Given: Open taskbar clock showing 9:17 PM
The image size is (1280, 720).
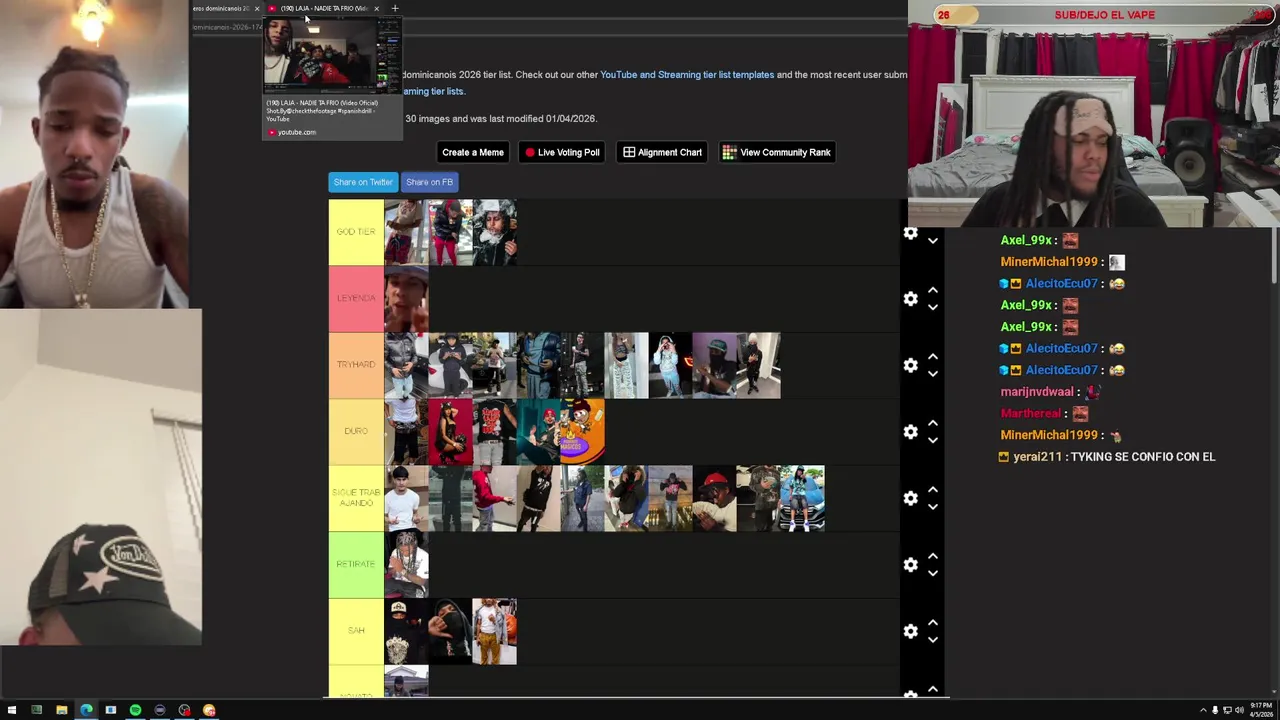Looking at the screenshot, I should tap(1260, 710).
